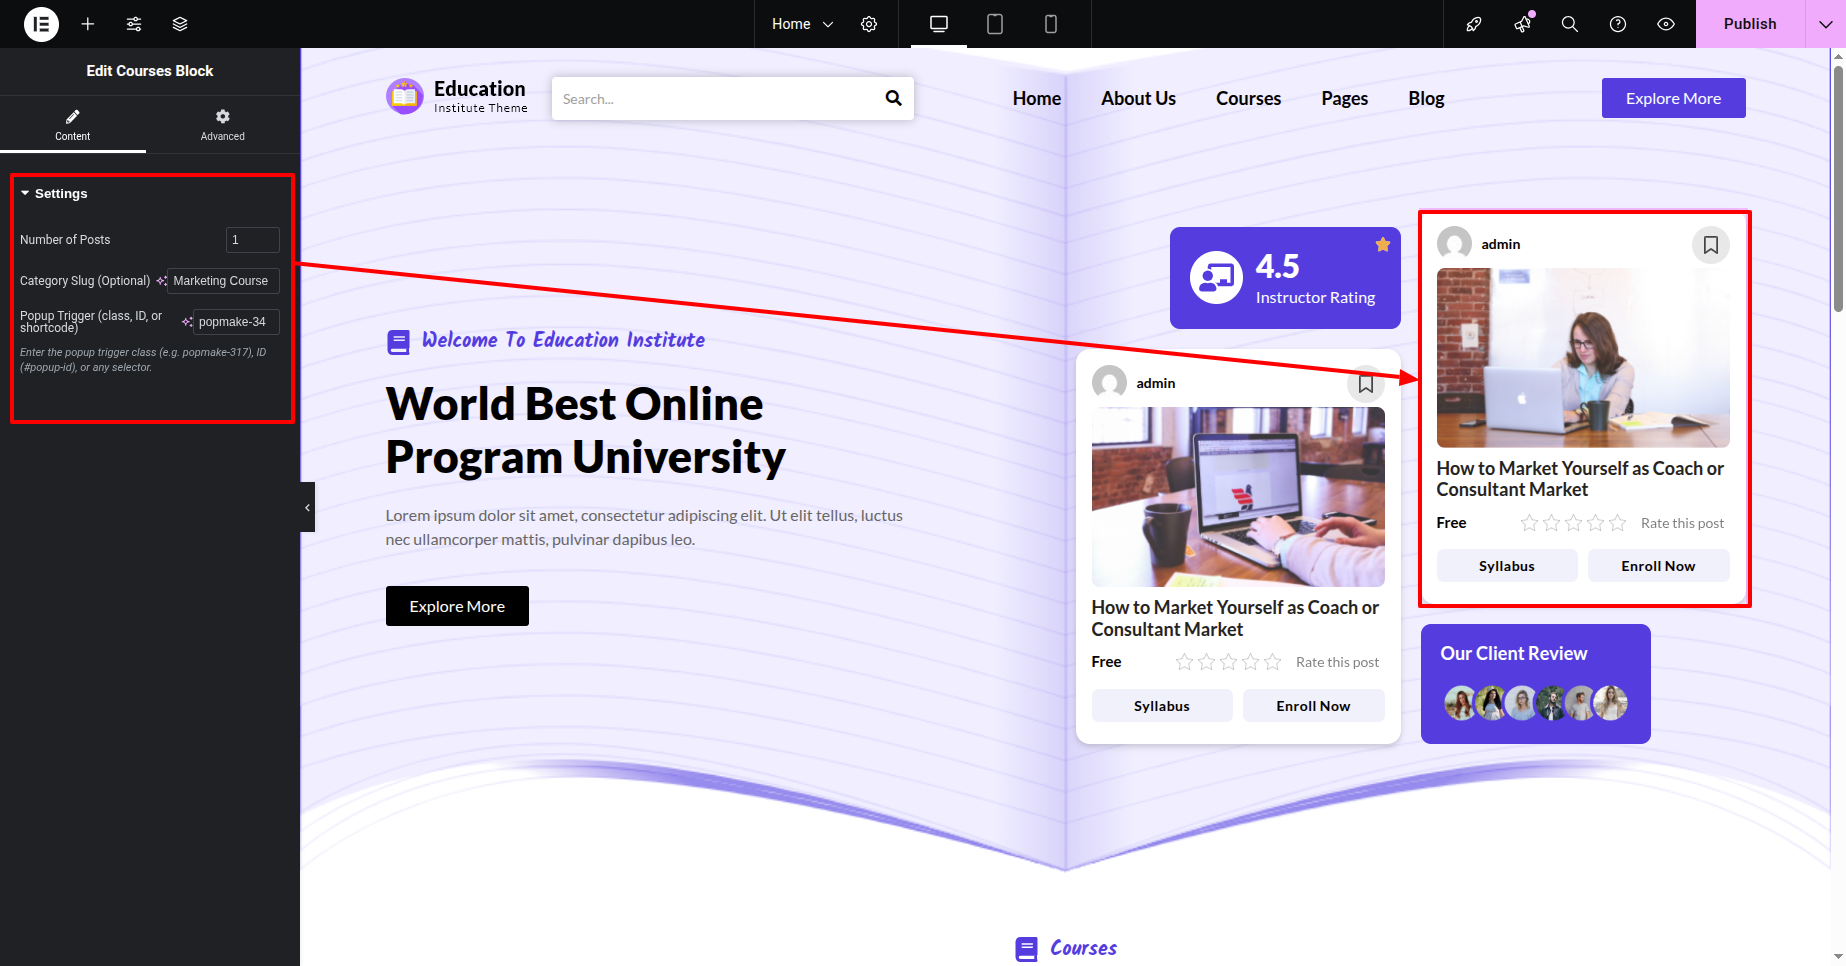Click admin avatar on left course card
The height and width of the screenshot is (966, 1846).
tap(1109, 383)
